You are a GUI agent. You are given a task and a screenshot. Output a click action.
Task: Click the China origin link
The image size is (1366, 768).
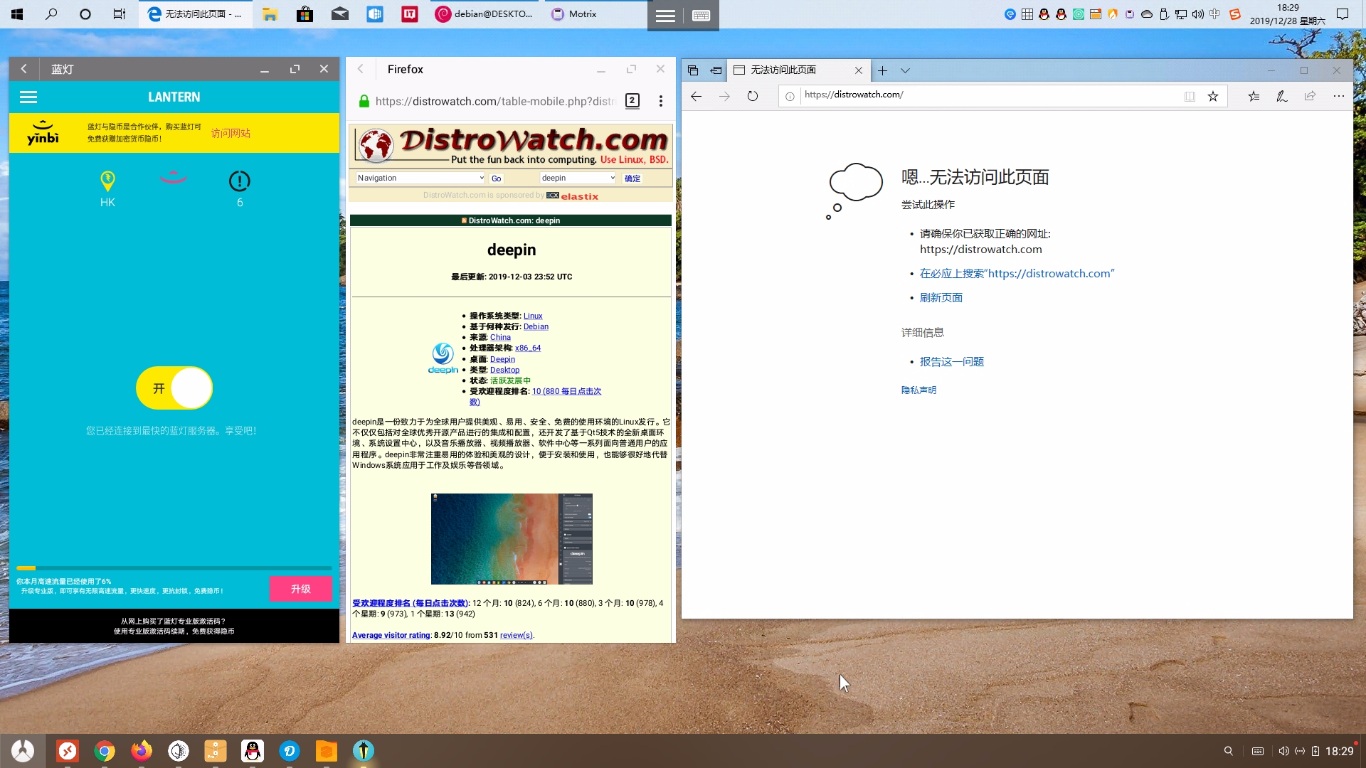500,338
